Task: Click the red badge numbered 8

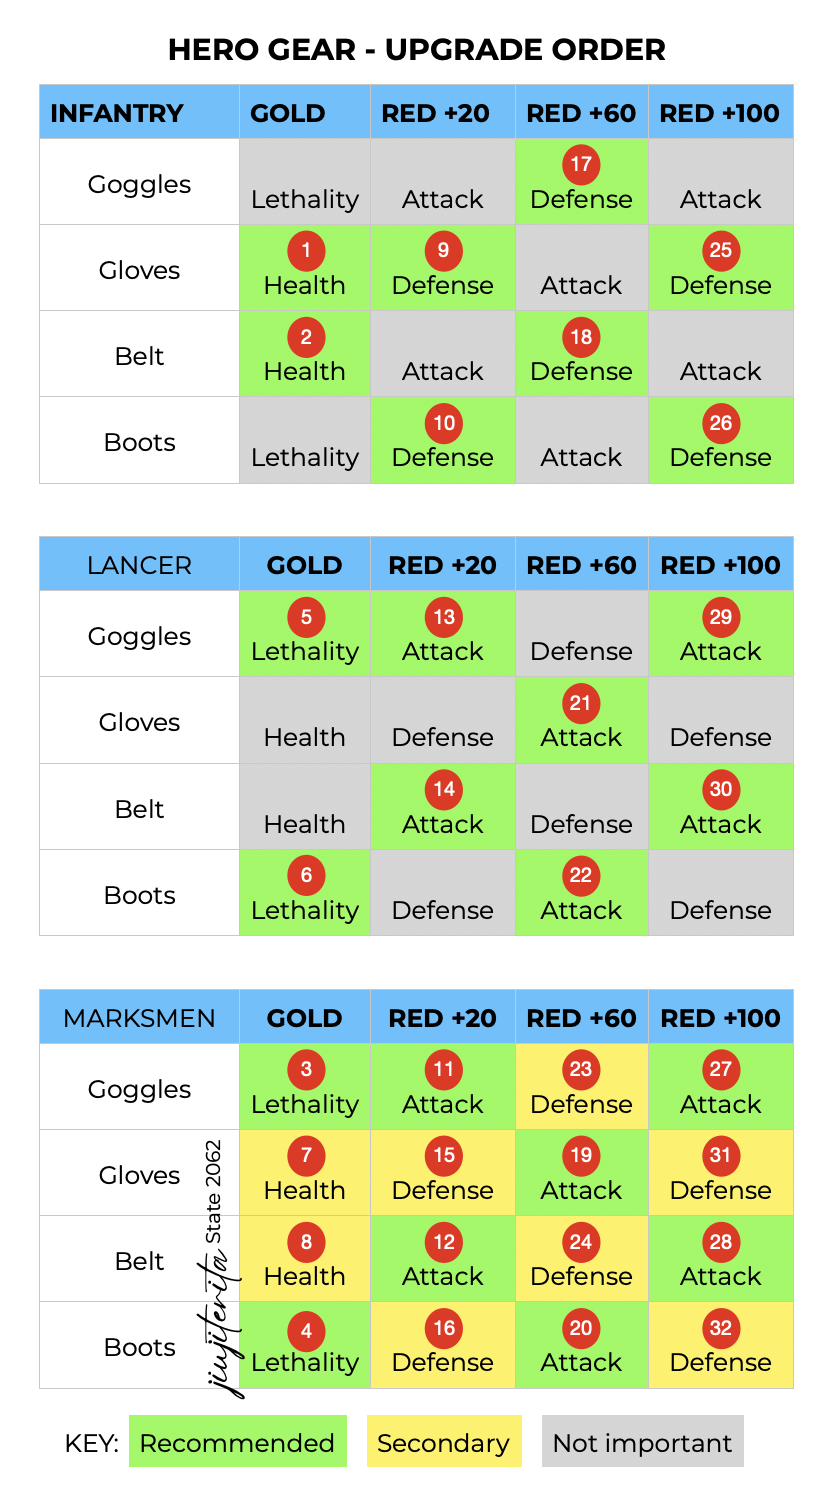Action: pos(306,1242)
